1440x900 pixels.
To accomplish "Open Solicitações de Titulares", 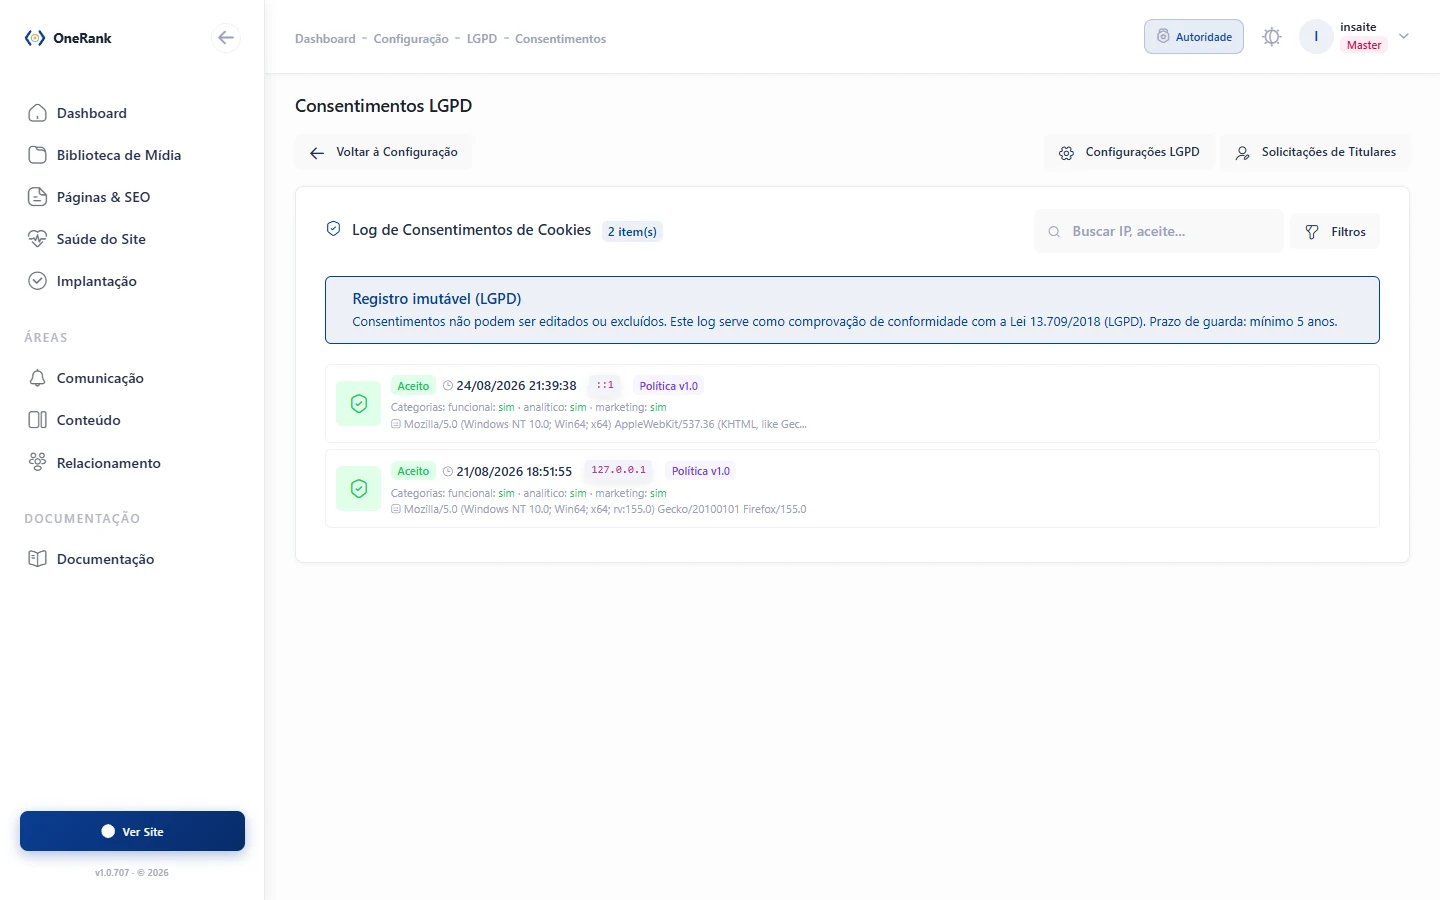I will tap(1315, 152).
